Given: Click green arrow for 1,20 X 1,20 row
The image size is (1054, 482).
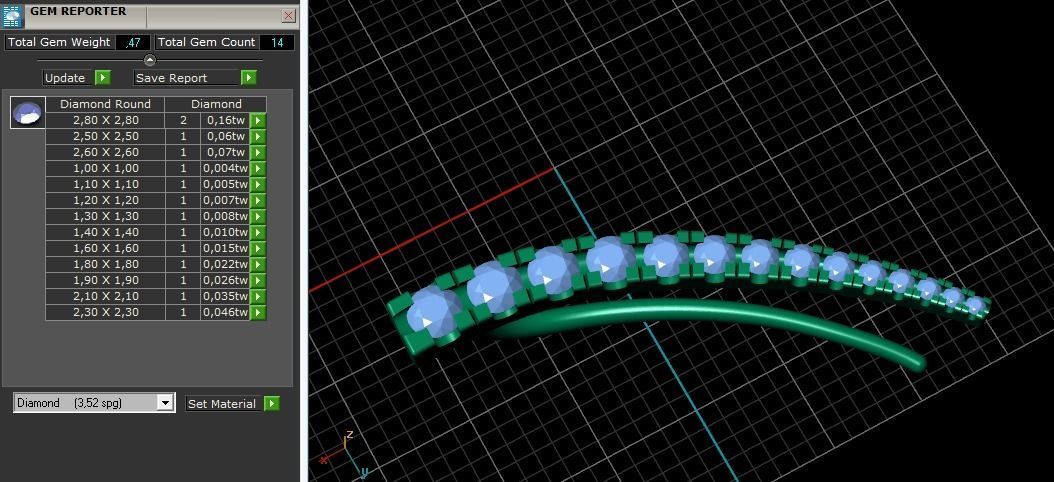Looking at the screenshot, I should click(x=257, y=200).
